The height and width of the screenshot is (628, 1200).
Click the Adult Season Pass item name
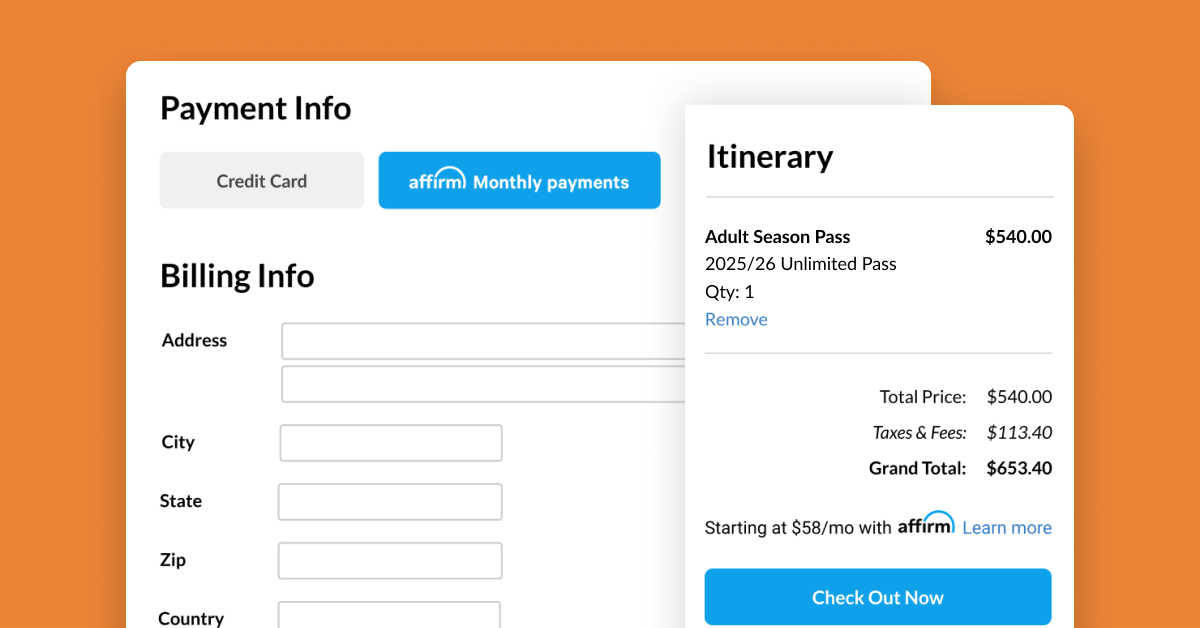777,236
